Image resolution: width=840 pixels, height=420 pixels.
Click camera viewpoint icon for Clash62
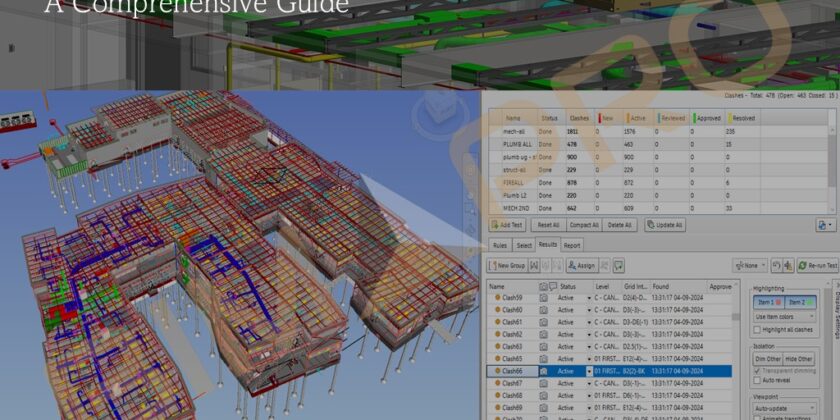click(x=544, y=334)
